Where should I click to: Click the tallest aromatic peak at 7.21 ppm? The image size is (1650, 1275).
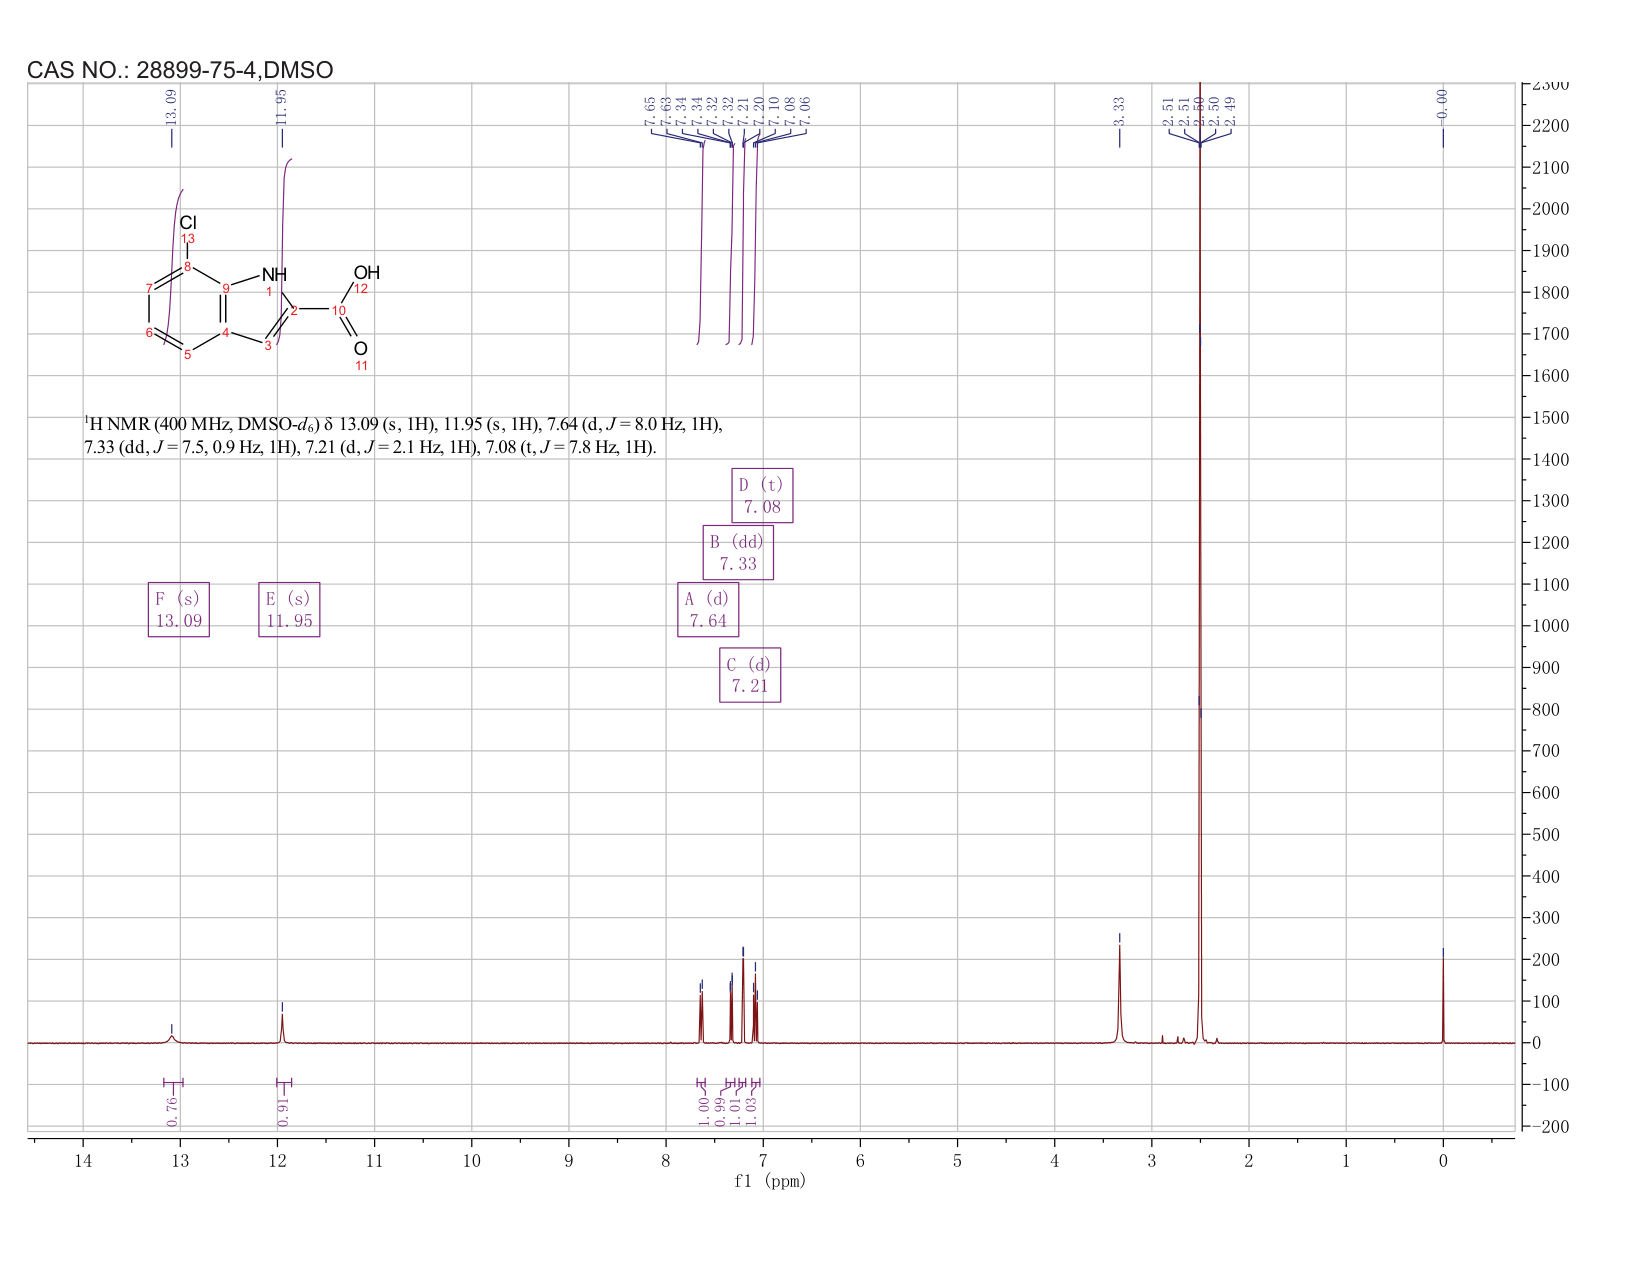click(x=743, y=1000)
